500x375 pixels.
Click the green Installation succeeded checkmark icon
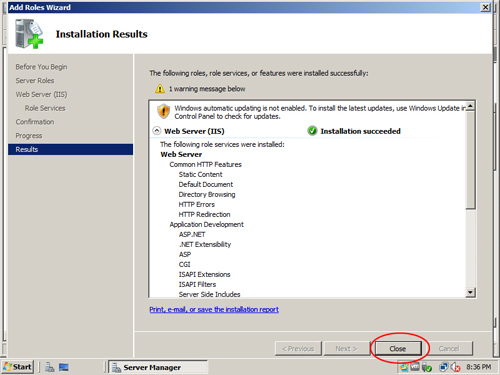tap(312, 131)
